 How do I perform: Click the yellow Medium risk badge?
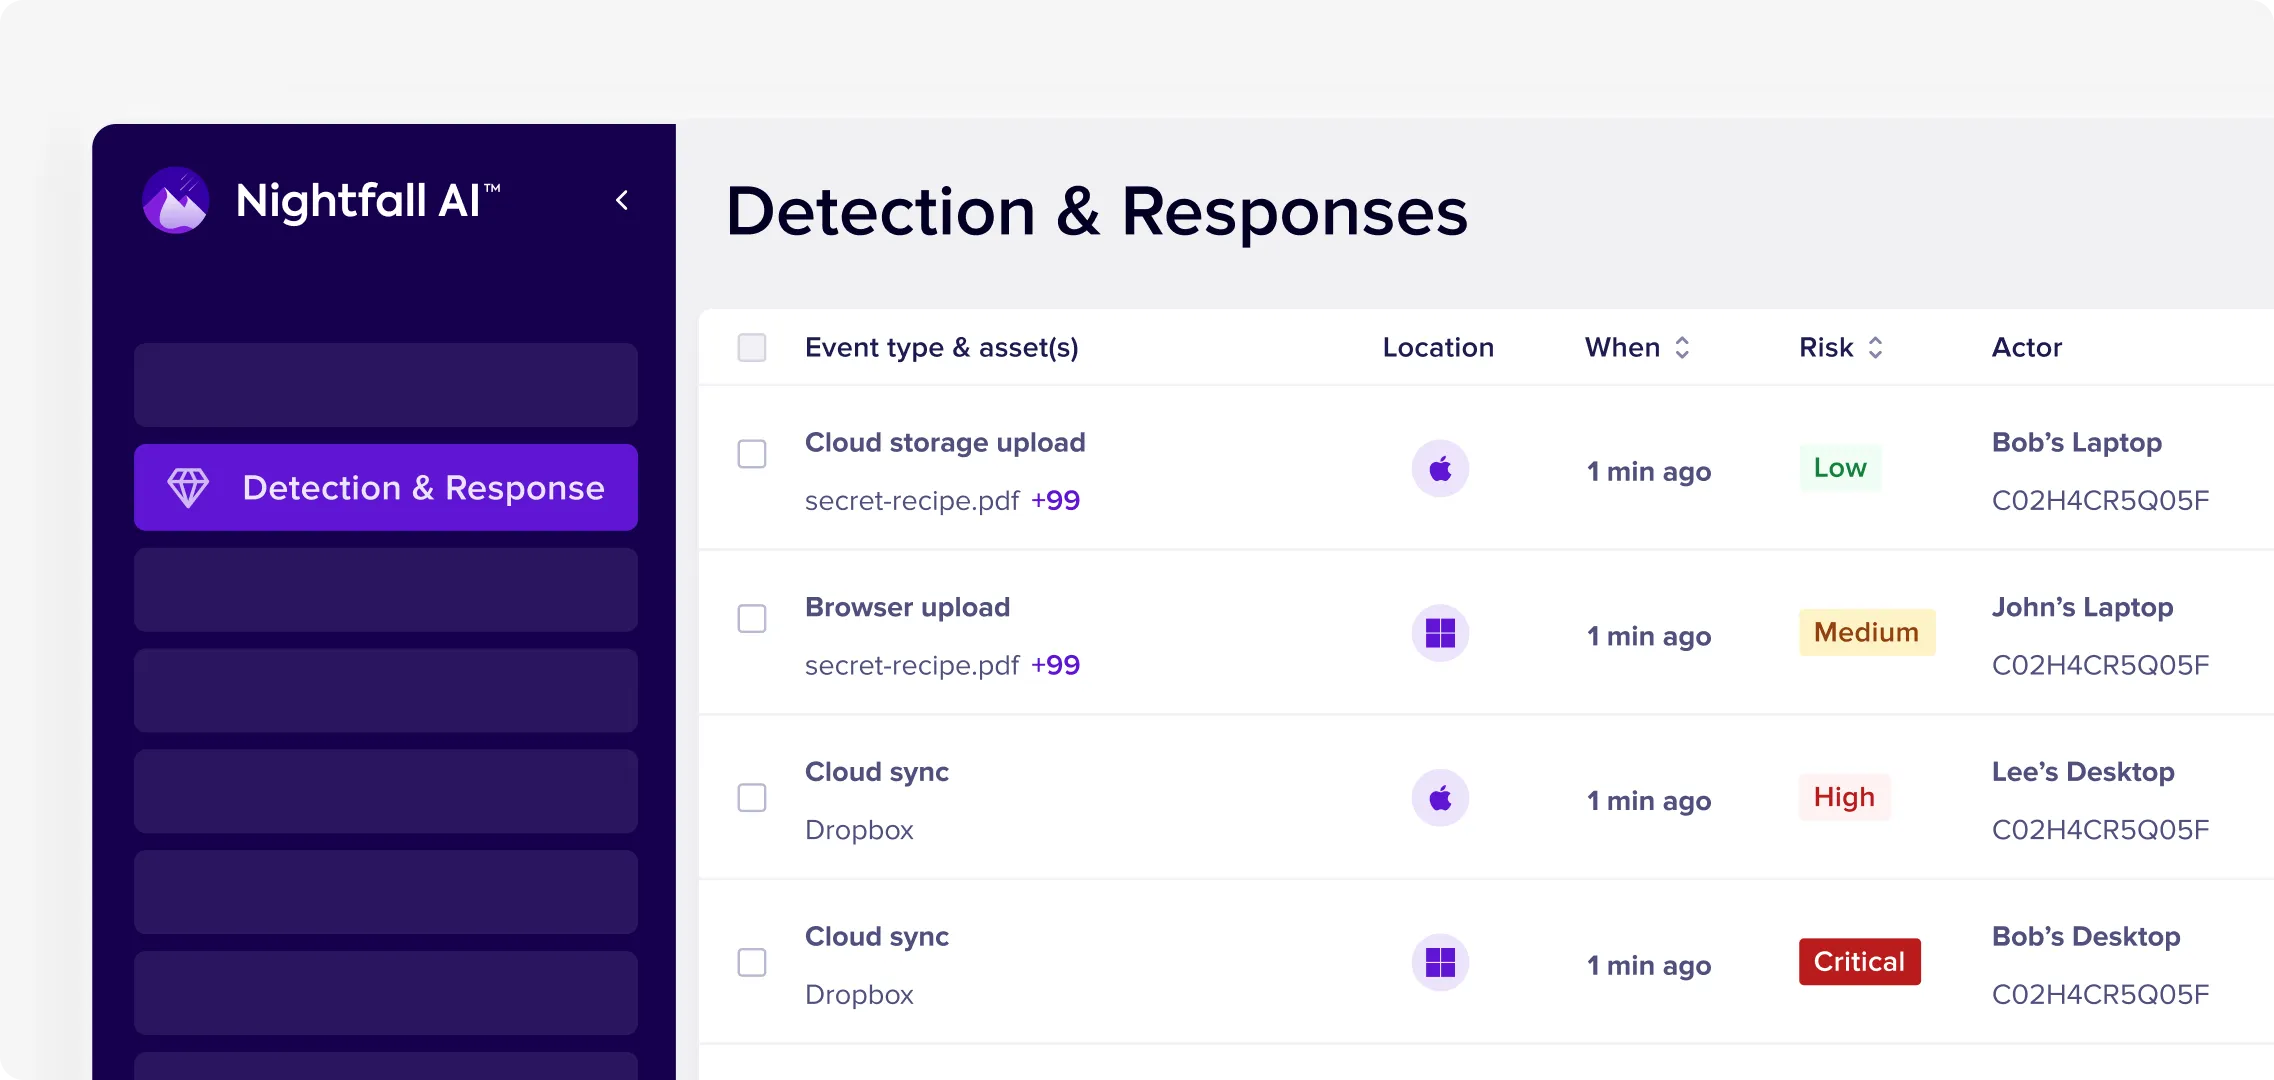pos(1866,632)
